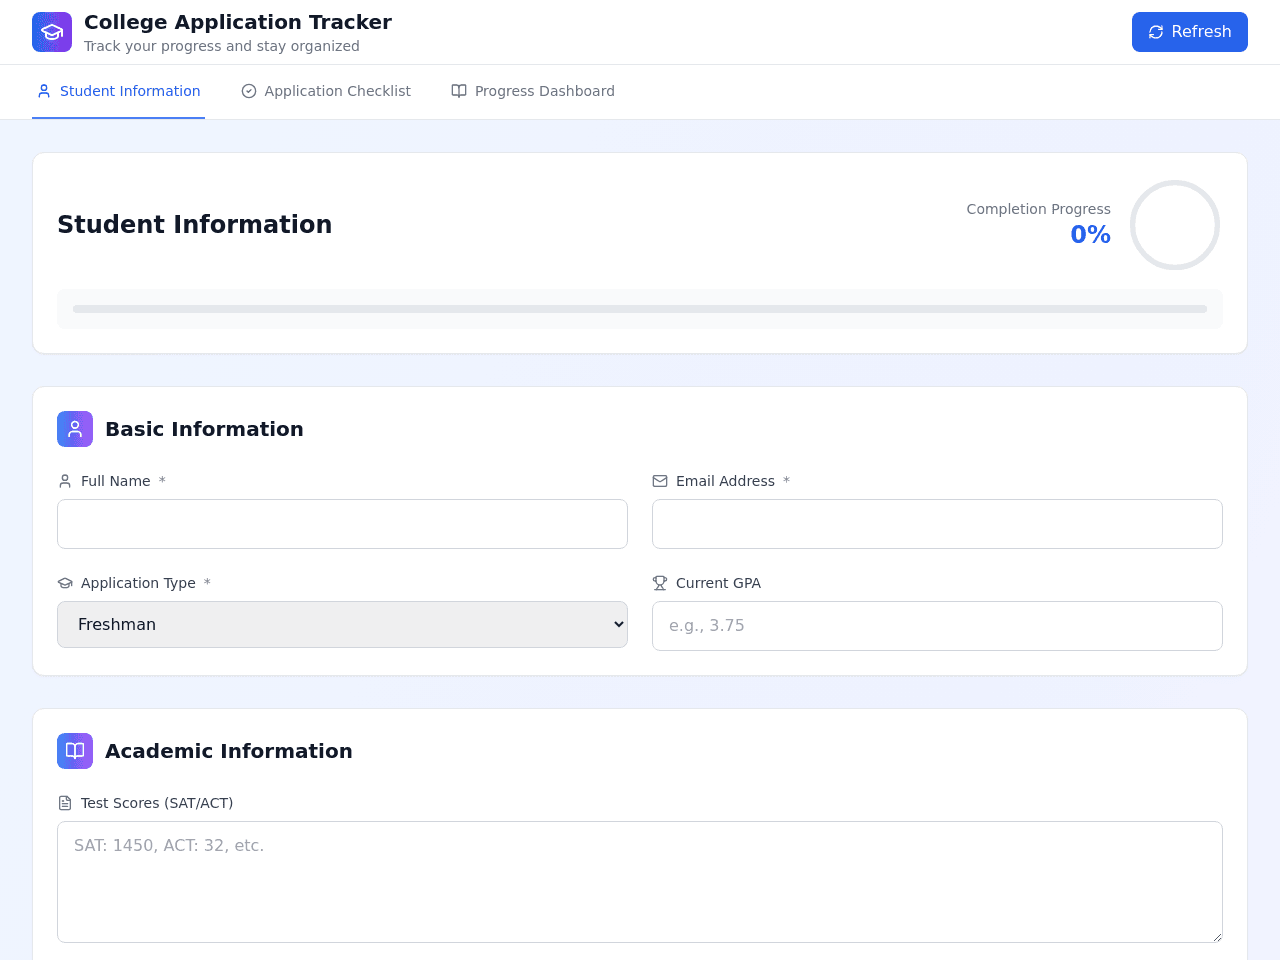Click the Full Name field label
Viewport: 1280px width, 960px height.
[116, 481]
